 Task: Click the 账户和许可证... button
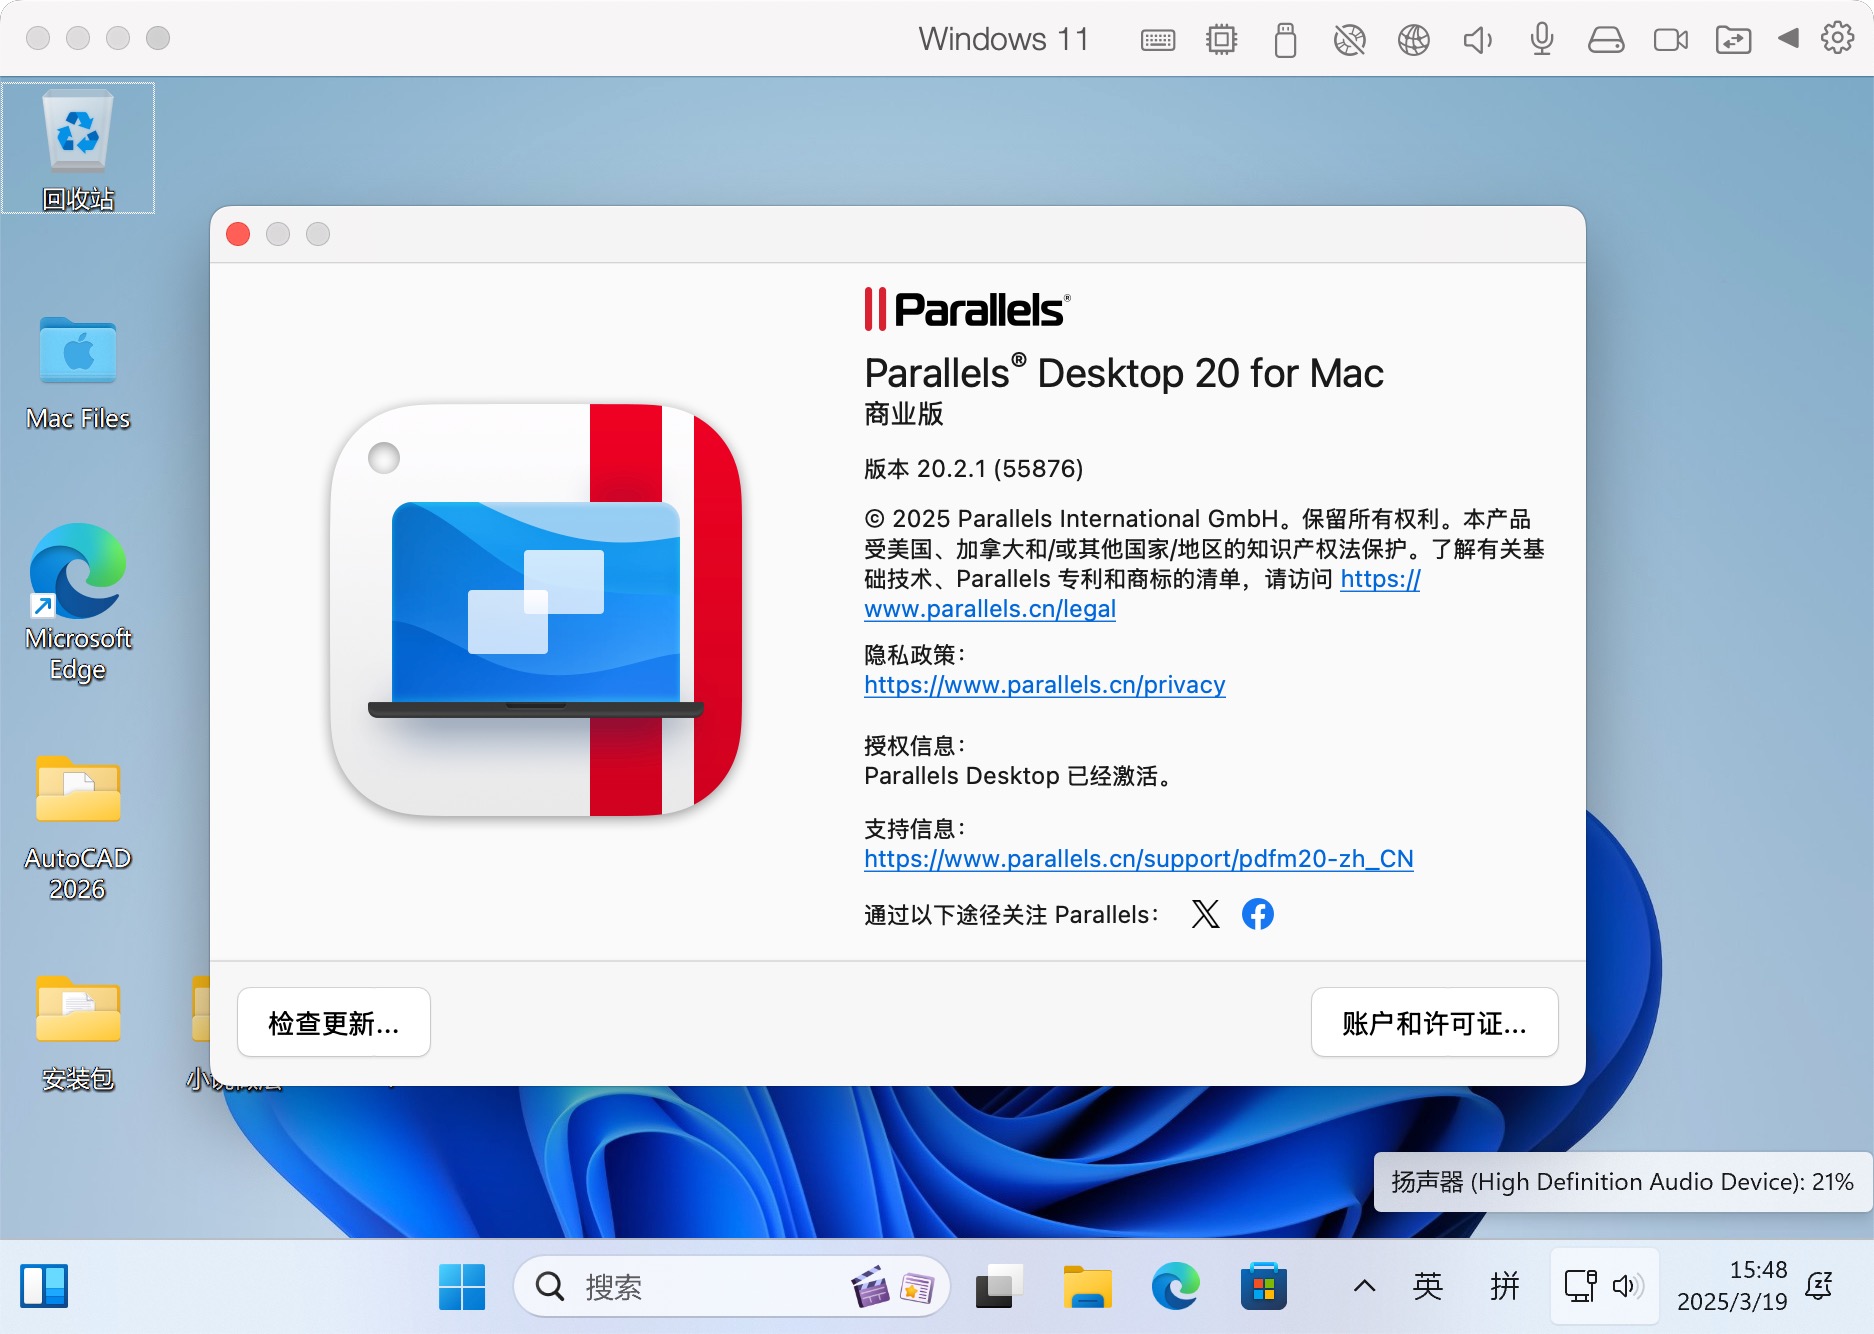click(1434, 1023)
